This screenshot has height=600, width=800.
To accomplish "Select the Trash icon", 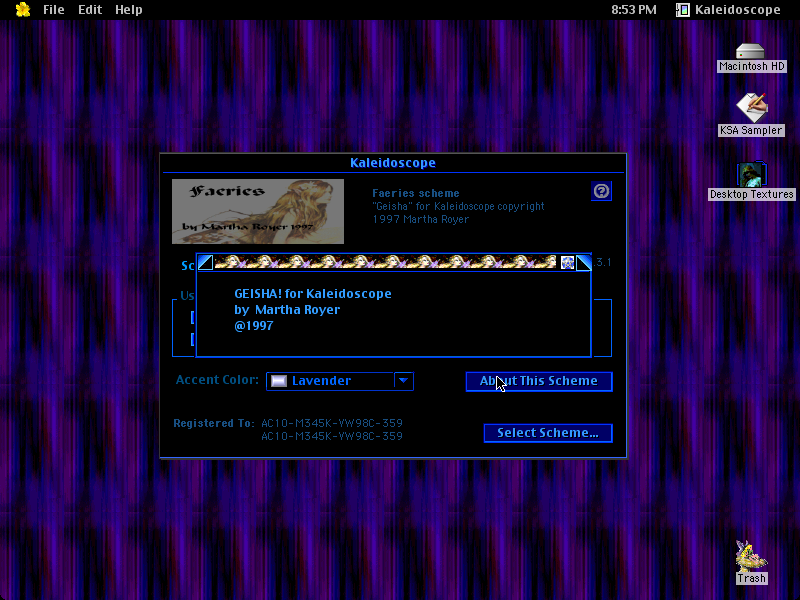I will pyautogui.click(x=751, y=563).
